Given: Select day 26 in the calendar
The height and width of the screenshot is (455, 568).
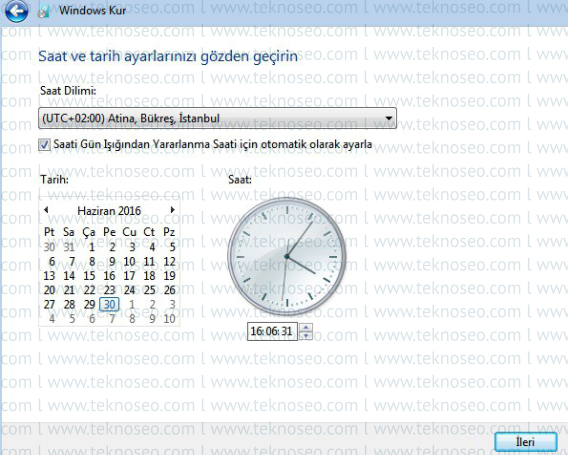Looking at the screenshot, I should click(x=169, y=290).
